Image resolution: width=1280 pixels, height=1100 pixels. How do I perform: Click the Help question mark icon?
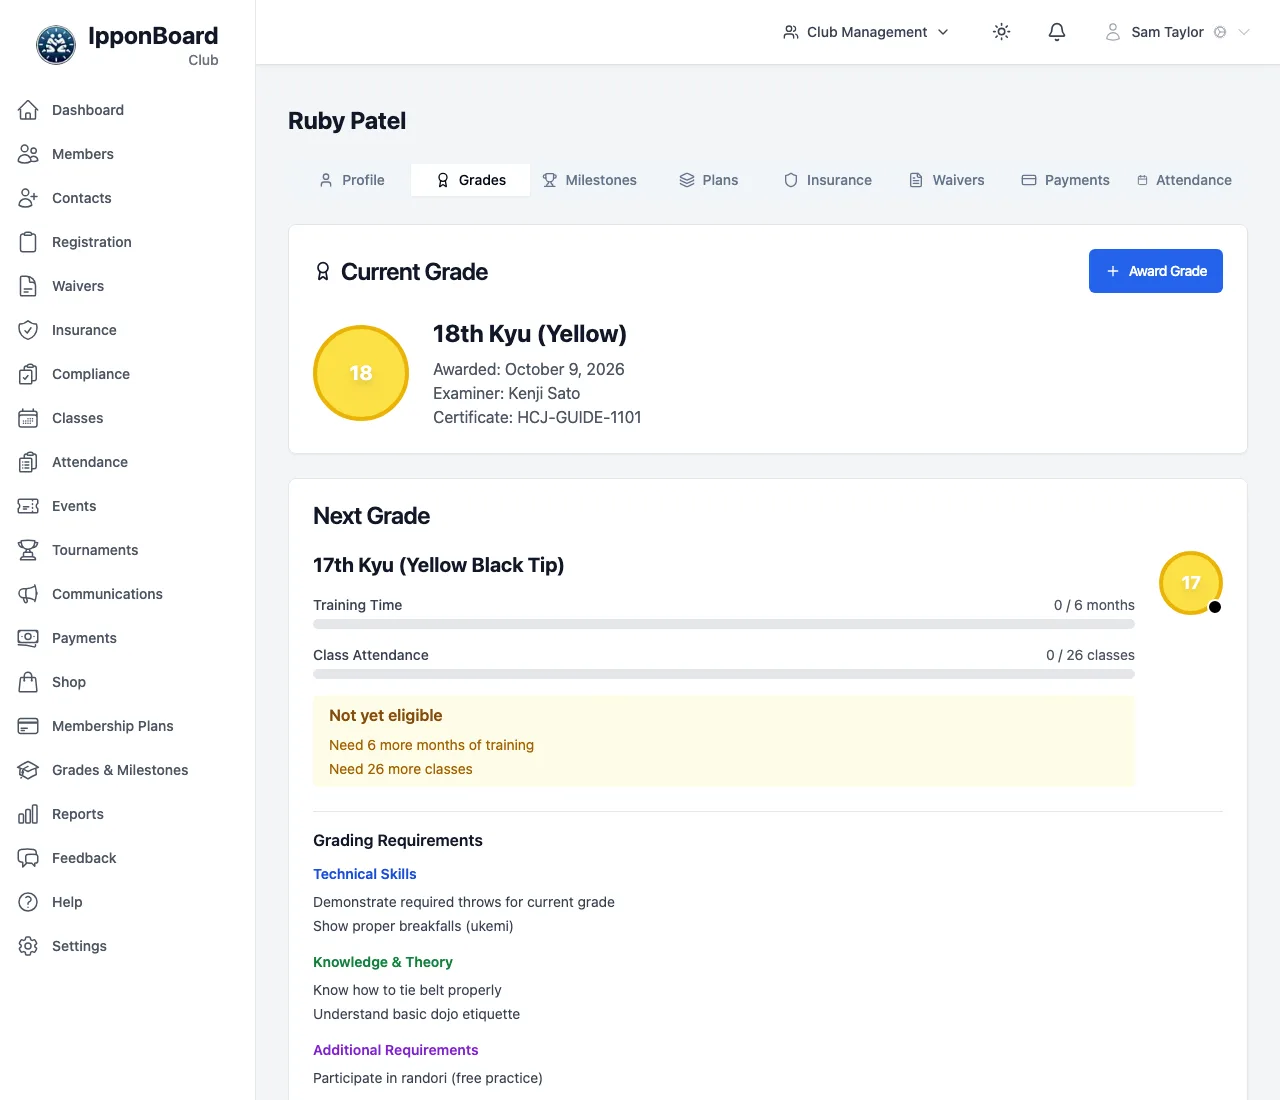click(28, 902)
